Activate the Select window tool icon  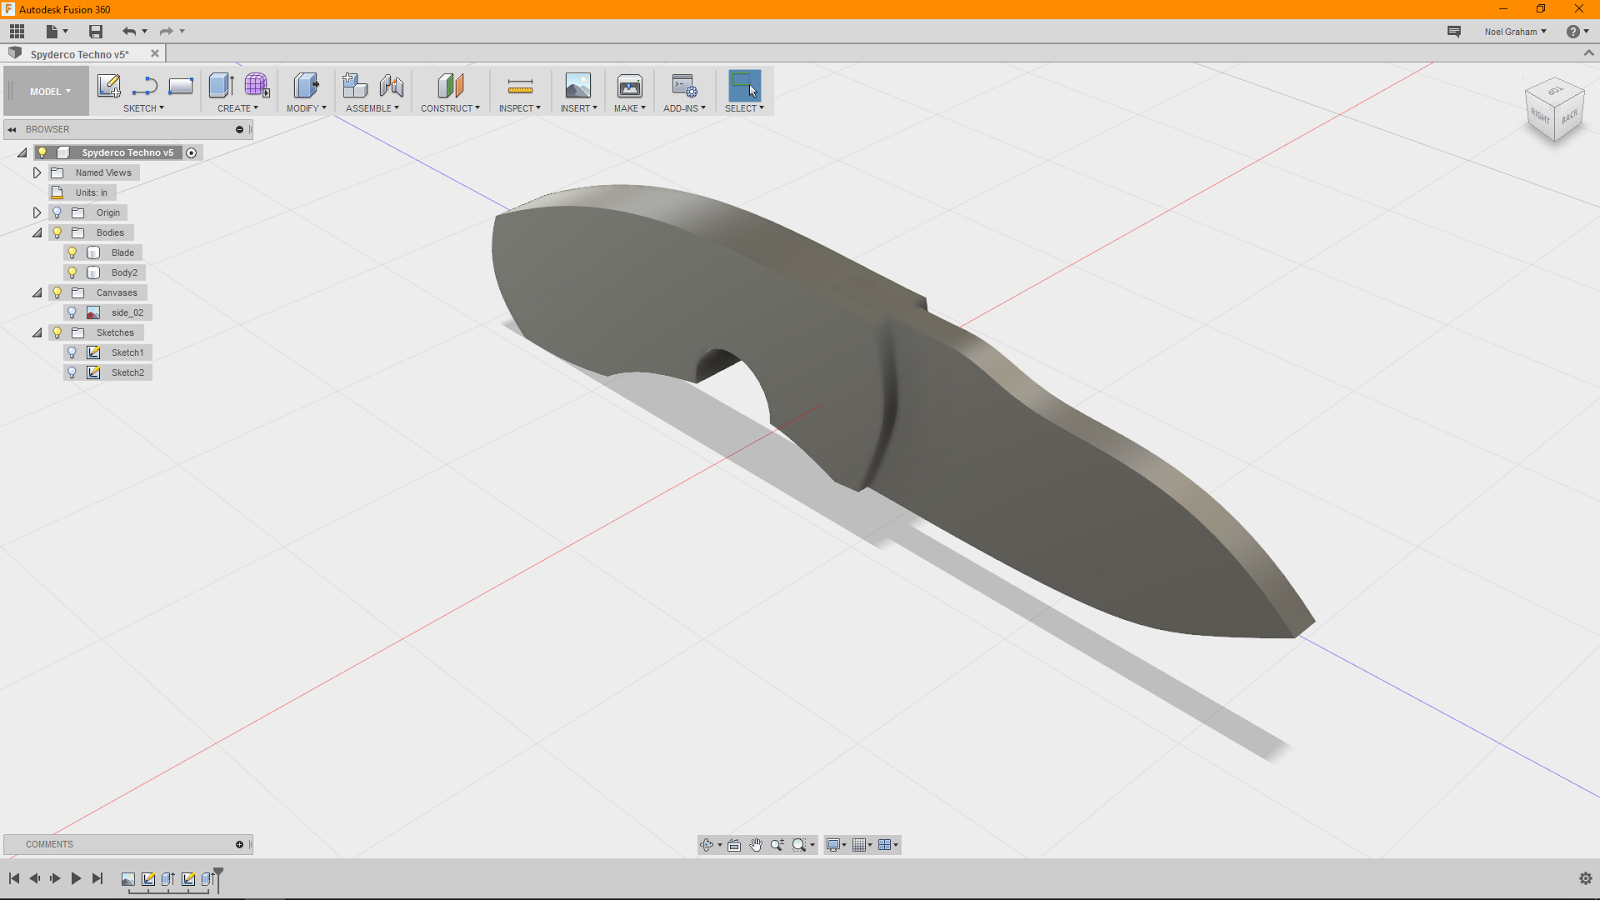[x=744, y=86]
